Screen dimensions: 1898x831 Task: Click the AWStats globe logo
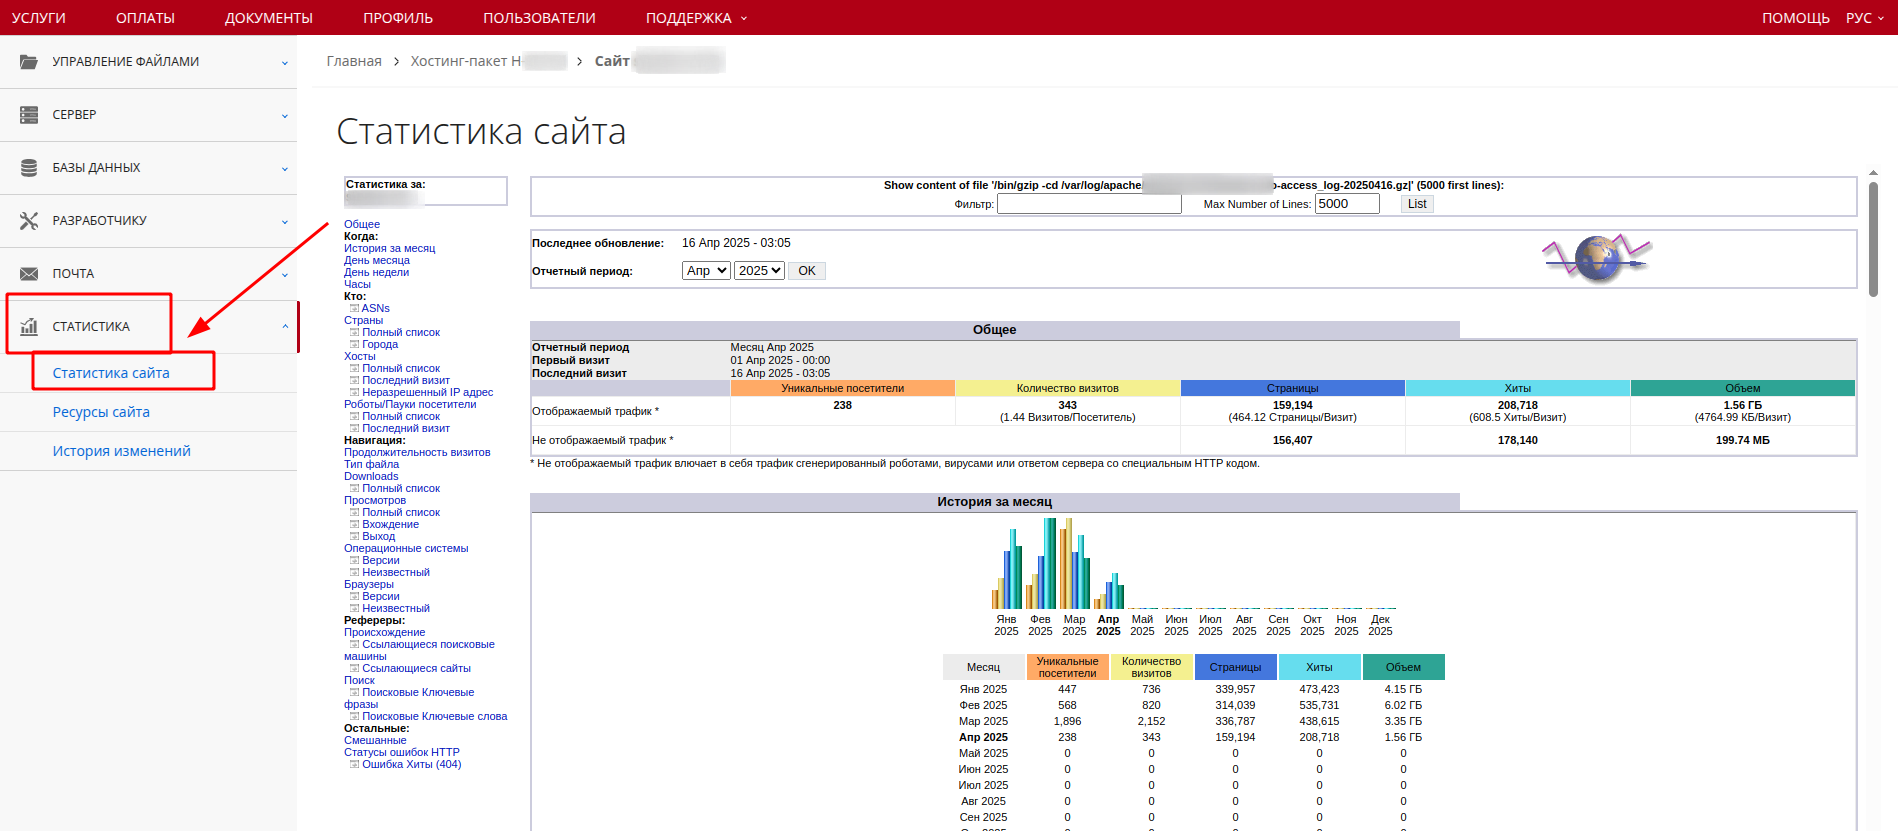tap(1597, 258)
